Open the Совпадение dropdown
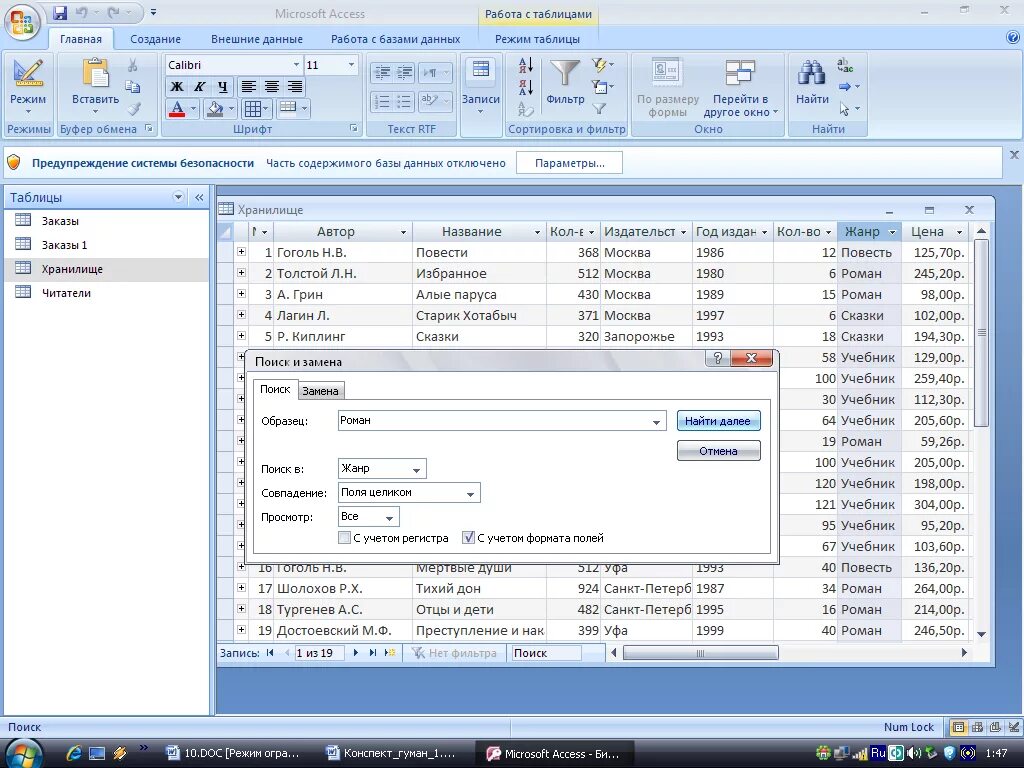Viewport: 1024px width, 768px height. (470, 493)
